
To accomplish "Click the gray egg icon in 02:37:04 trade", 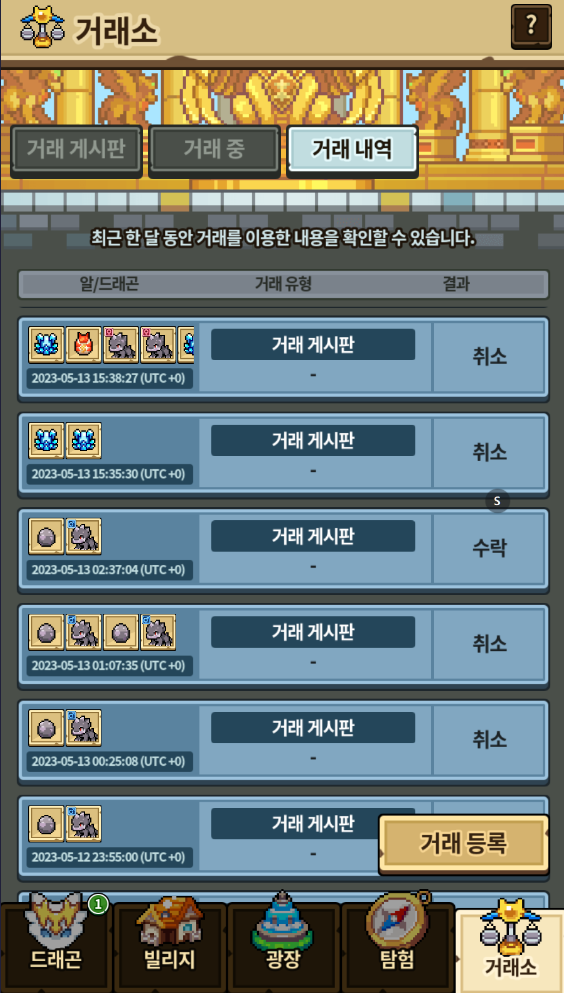I will click(x=46, y=536).
